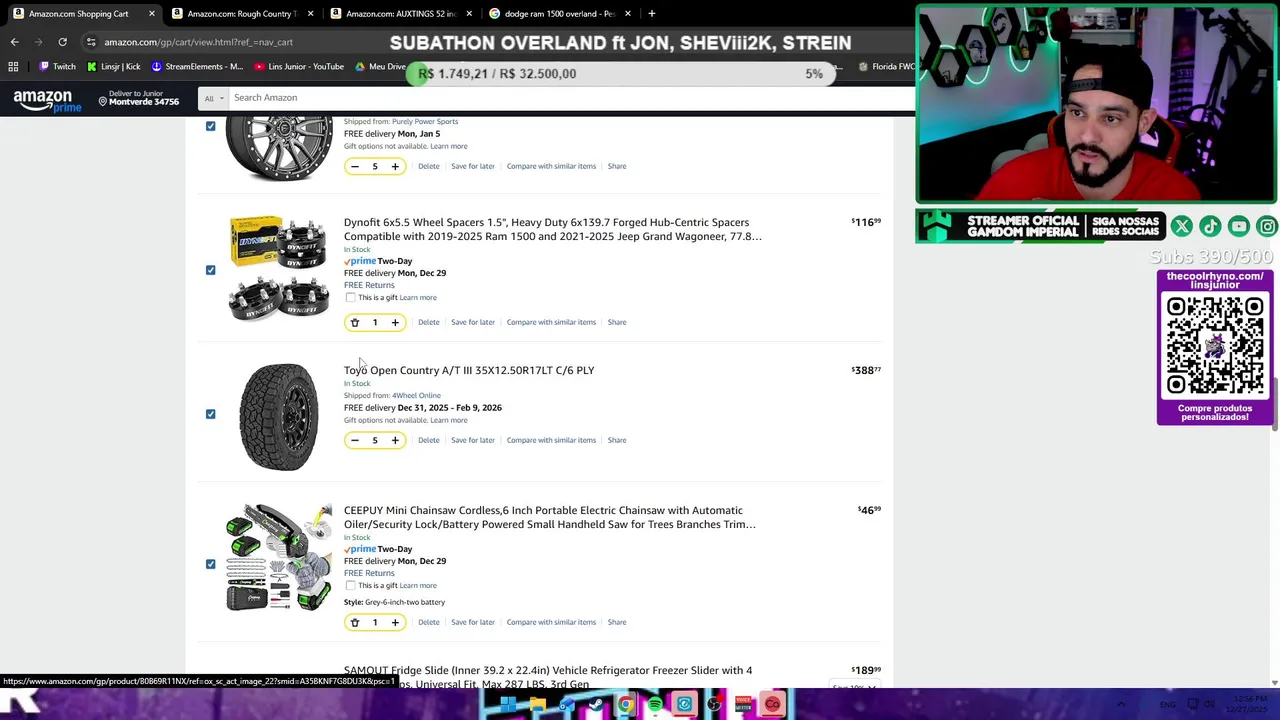
Task: Tick 'This is a gift' for CEEPUY Chainsaw
Action: pos(350,585)
